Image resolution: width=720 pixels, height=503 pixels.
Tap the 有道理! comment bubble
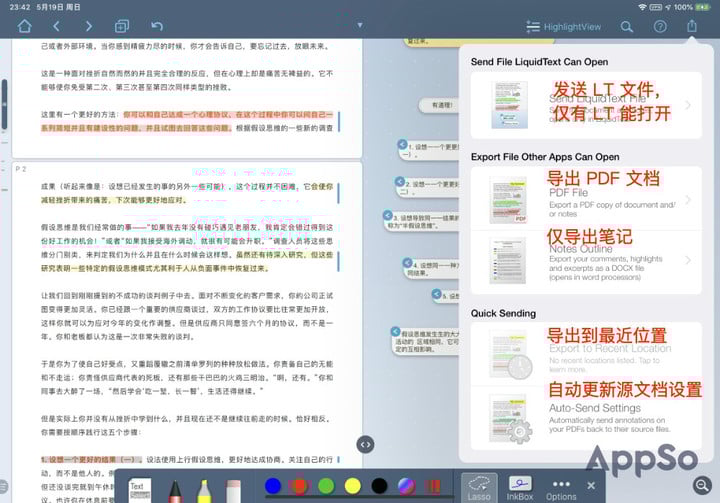441,105
